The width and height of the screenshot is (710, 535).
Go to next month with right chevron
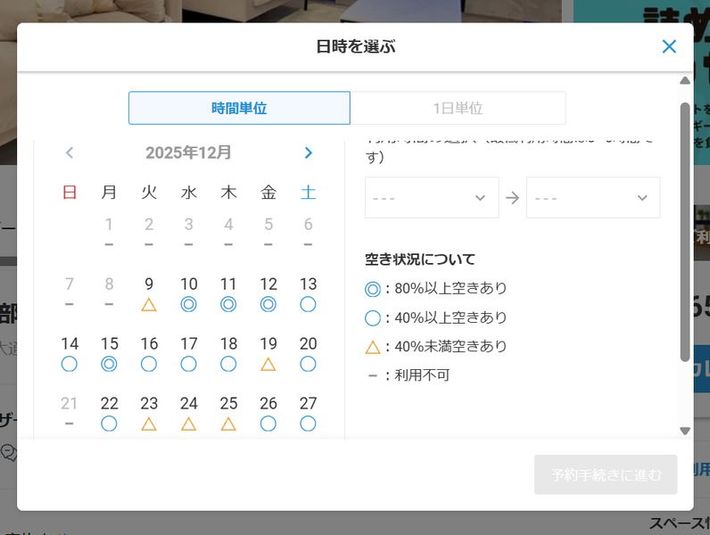(x=308, y=153)
